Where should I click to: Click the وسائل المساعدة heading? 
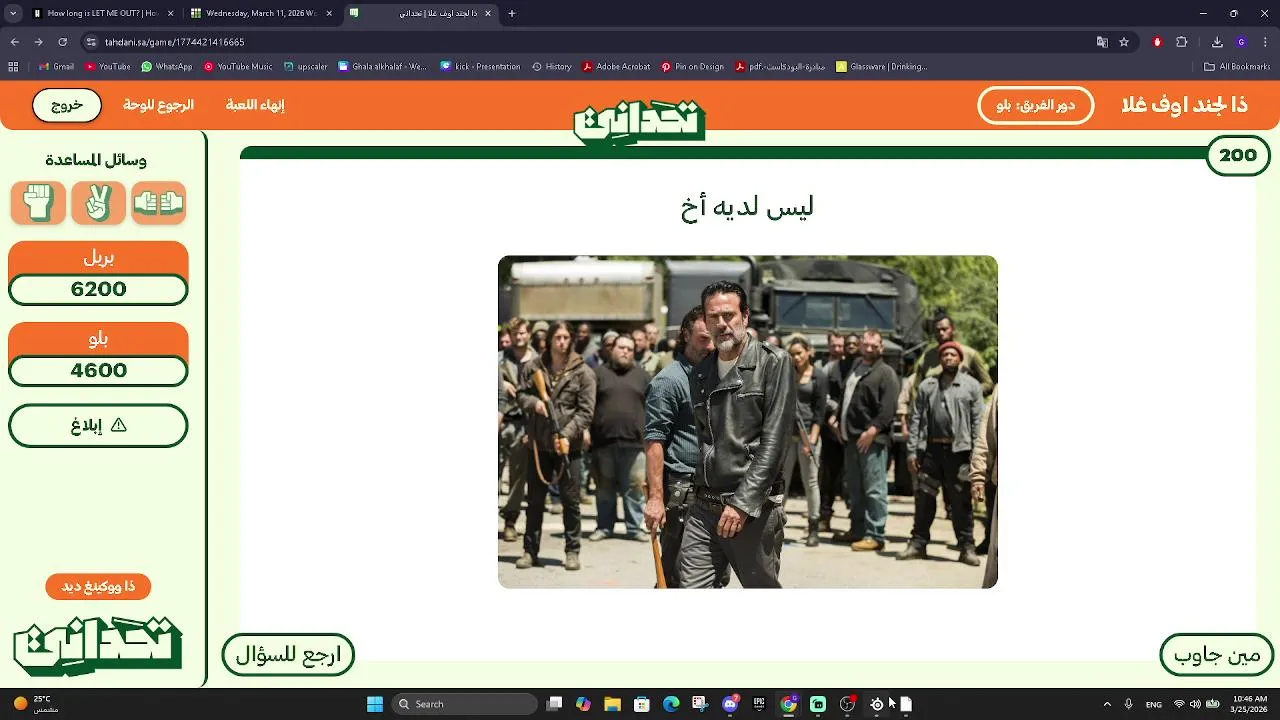pos(96,160)
